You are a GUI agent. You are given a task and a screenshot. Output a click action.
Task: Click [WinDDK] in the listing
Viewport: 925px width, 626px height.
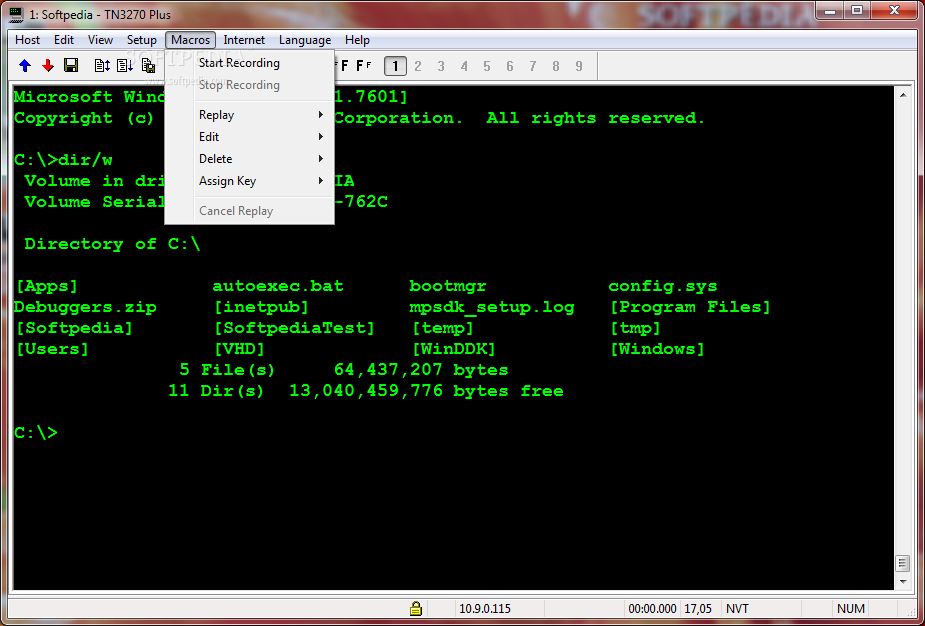pyautogui.click(x=454, y=349)
